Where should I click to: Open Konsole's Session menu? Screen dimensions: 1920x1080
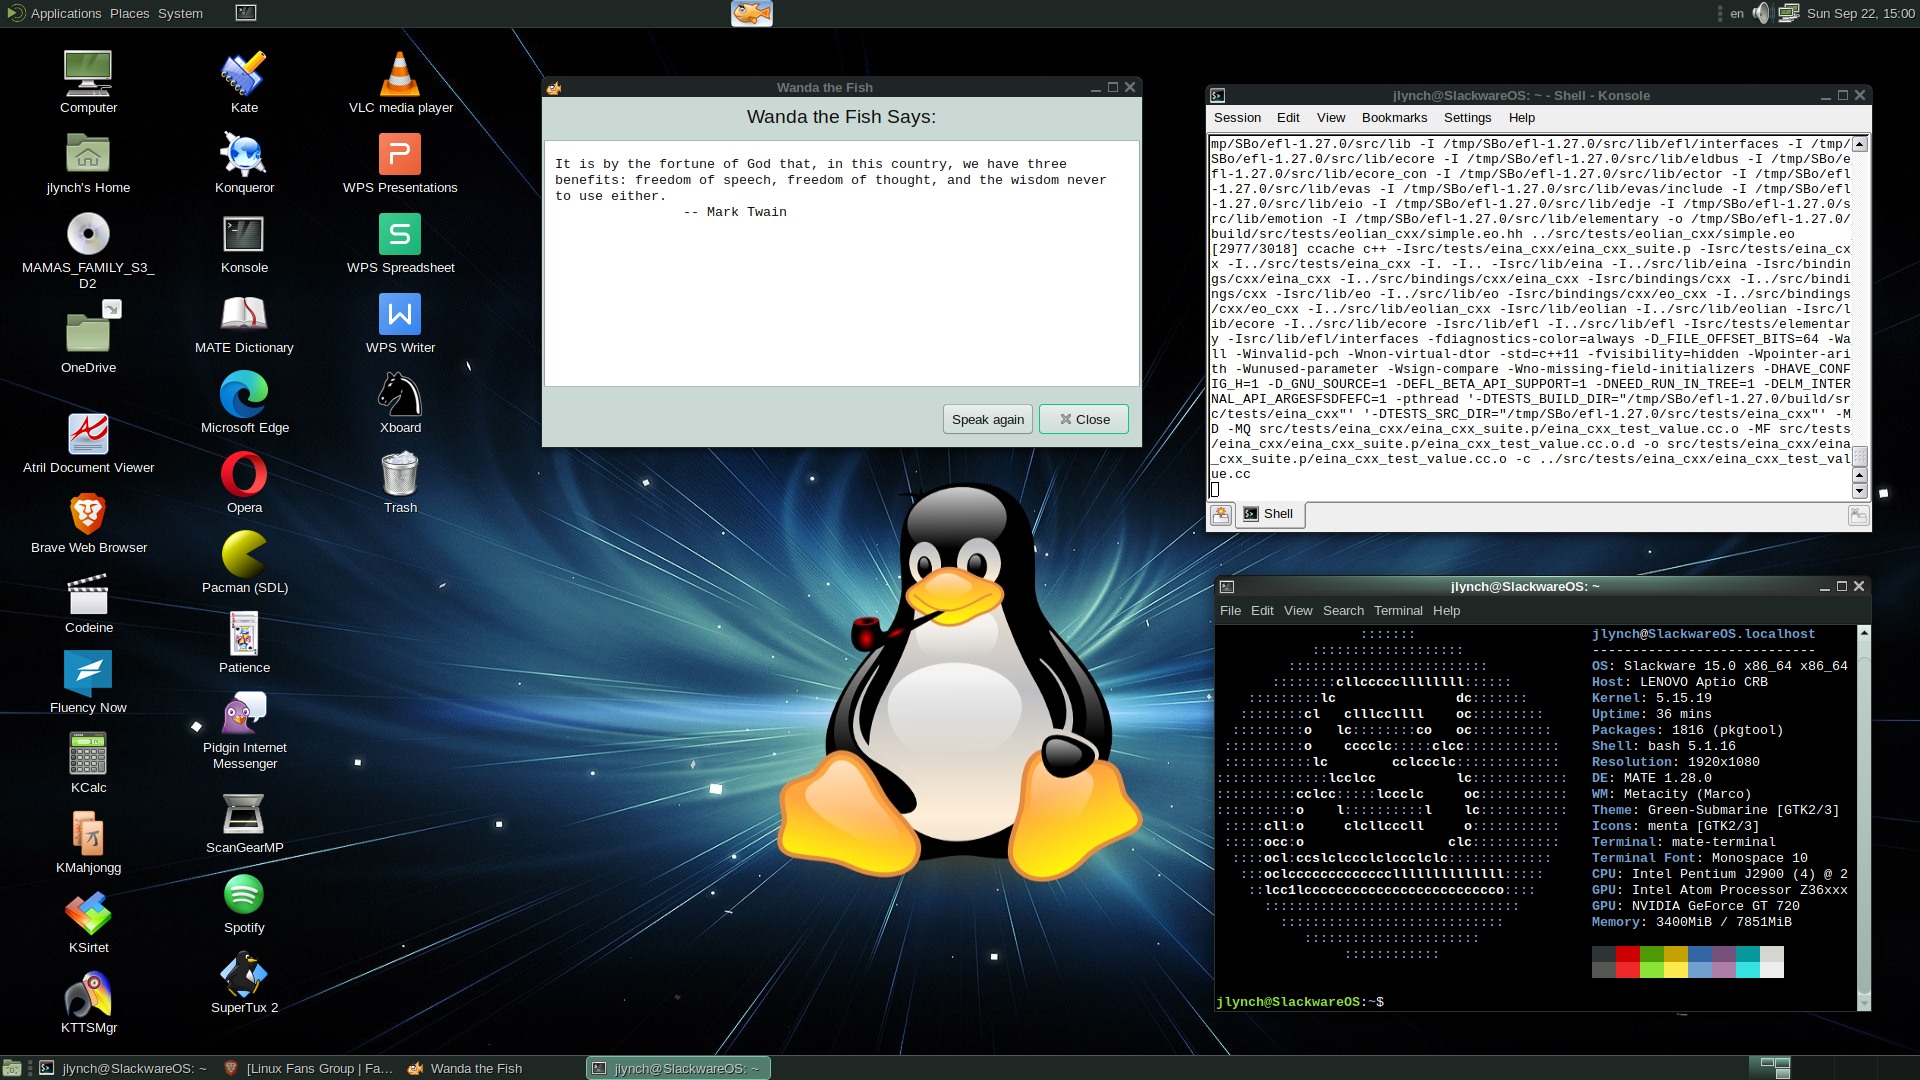(x=1237, y=118)
